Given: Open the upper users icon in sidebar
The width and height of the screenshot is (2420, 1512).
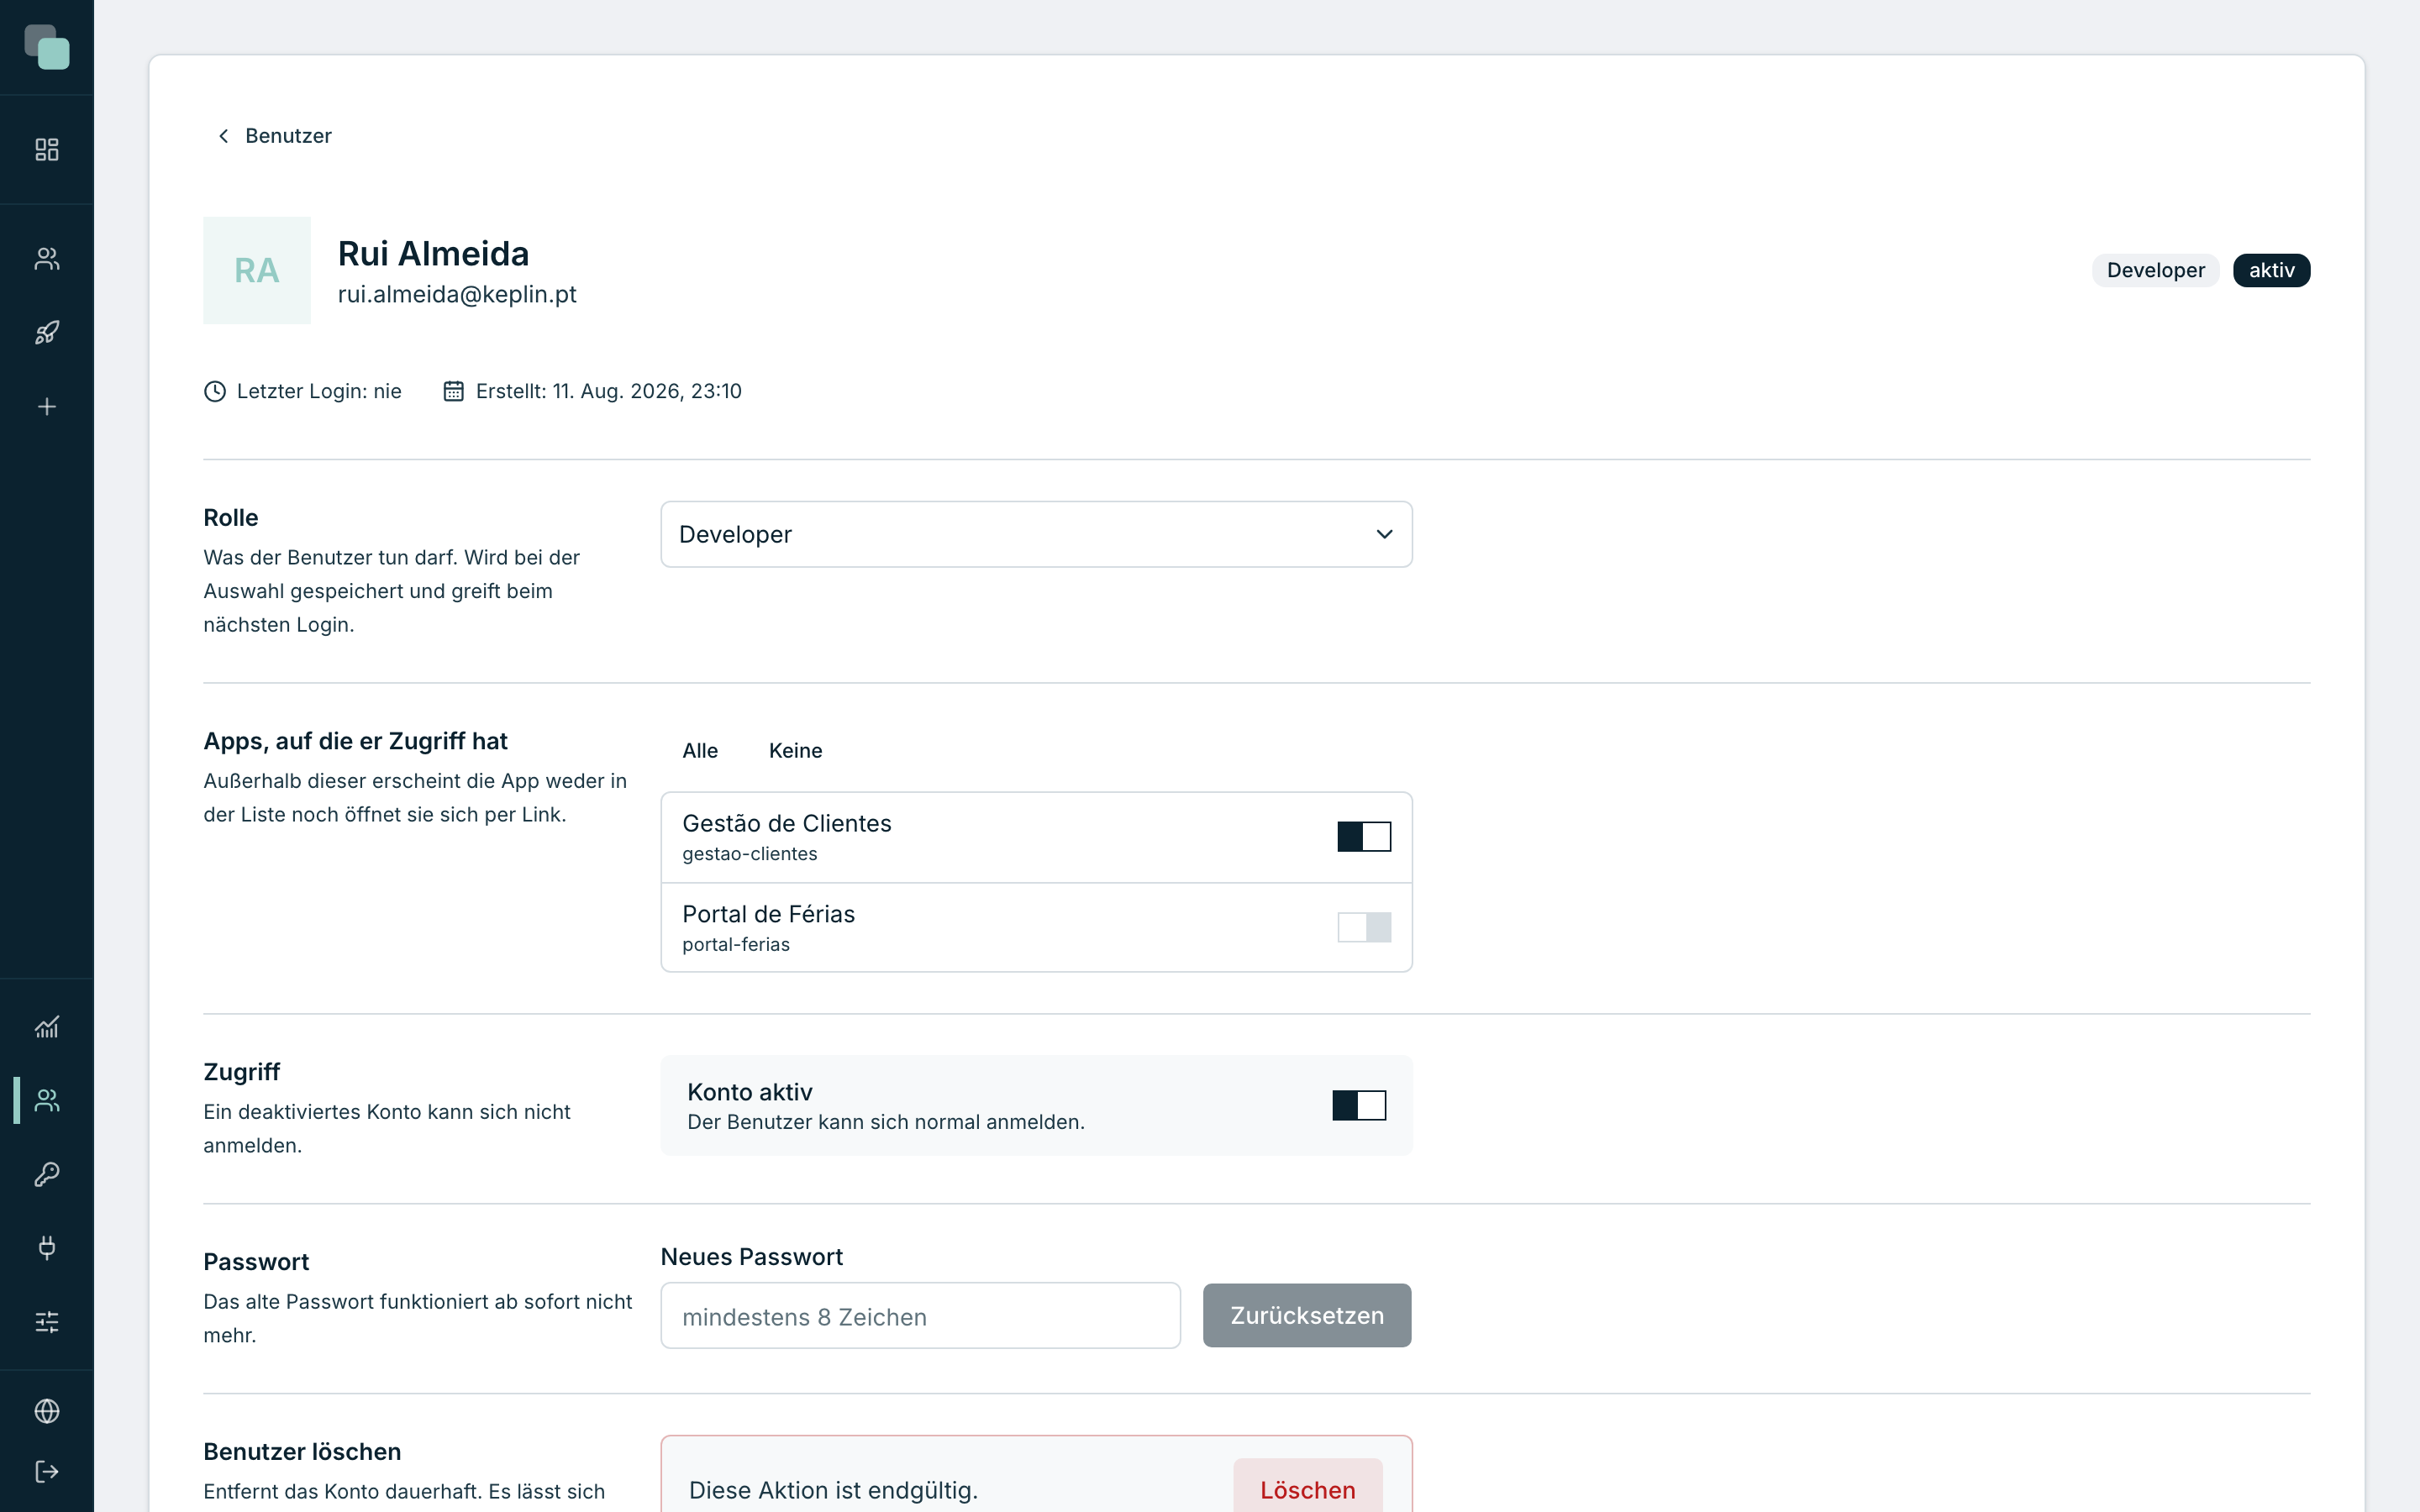Looking at the screenshot, I should [47, 259].
